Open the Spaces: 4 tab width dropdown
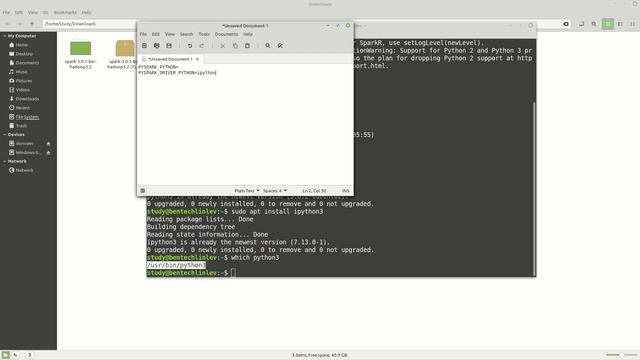This screenshot has width=640, height=360. click(275, 191)
